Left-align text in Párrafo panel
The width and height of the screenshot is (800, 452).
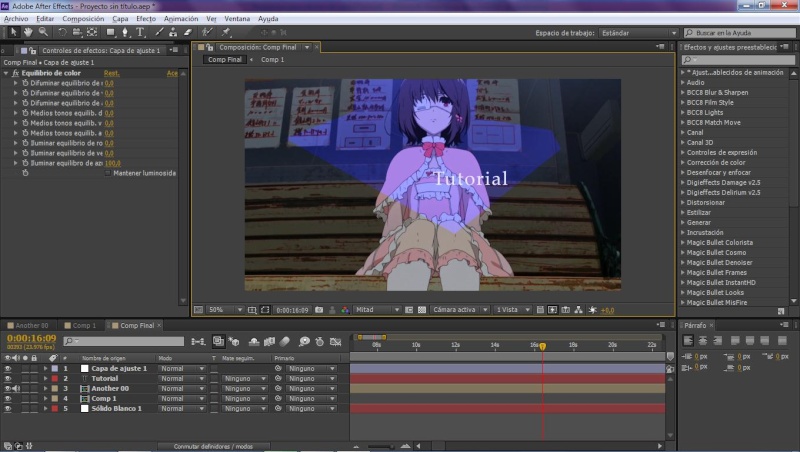688,340
